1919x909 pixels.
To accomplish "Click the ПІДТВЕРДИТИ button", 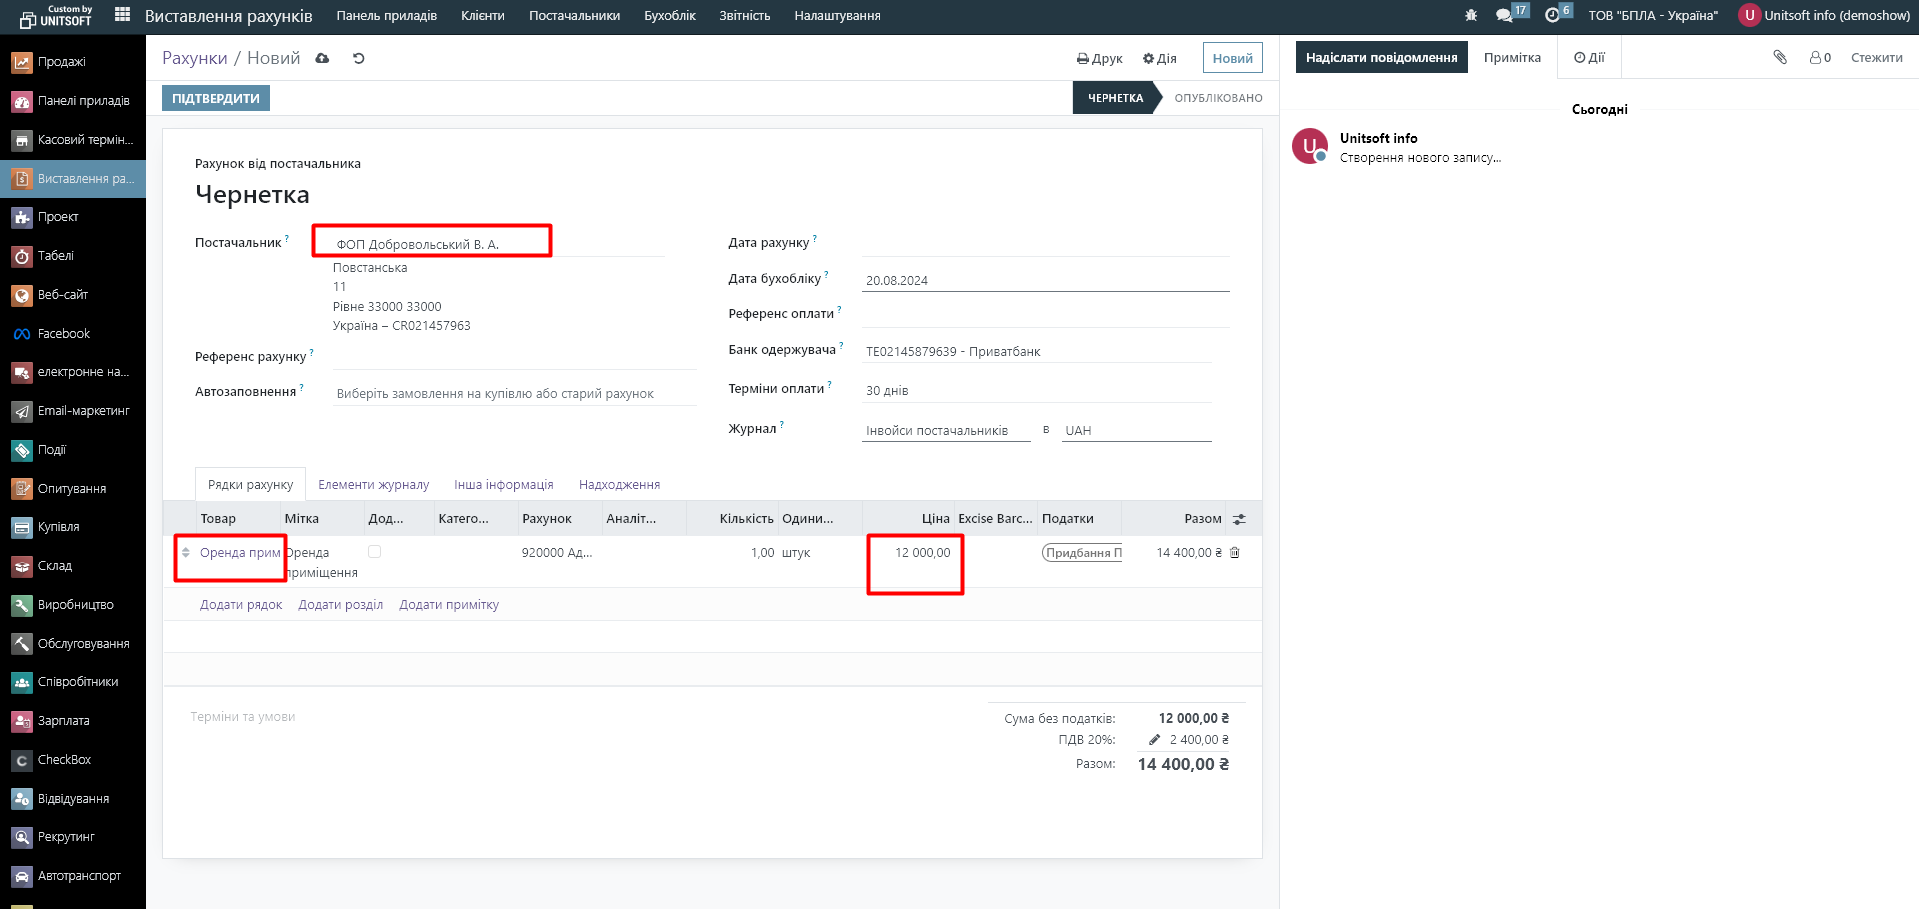I will [216, 98].
